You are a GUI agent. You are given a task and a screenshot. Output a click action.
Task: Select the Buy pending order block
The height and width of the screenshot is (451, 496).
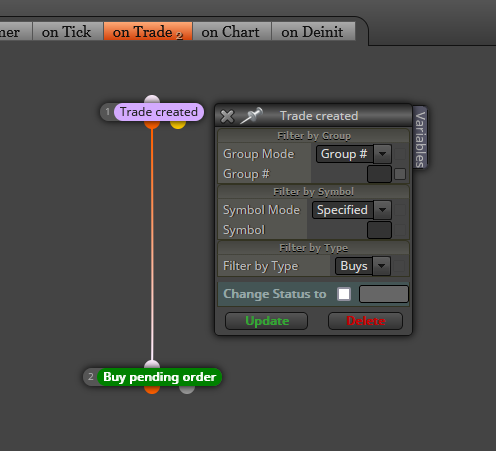[x=159, y=377]
